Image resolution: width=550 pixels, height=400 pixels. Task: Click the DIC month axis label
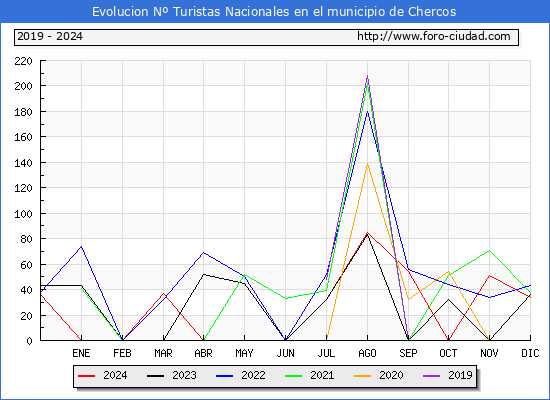530,353
